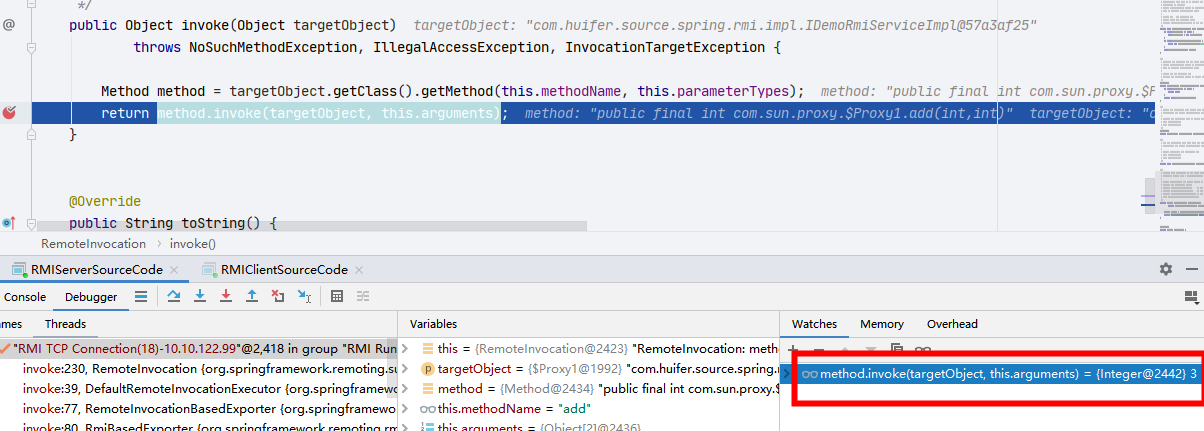The width and height of the screenshot is (1204, 431).
Task: Open debug tool window settings gear
Action: pos(1165,269)
